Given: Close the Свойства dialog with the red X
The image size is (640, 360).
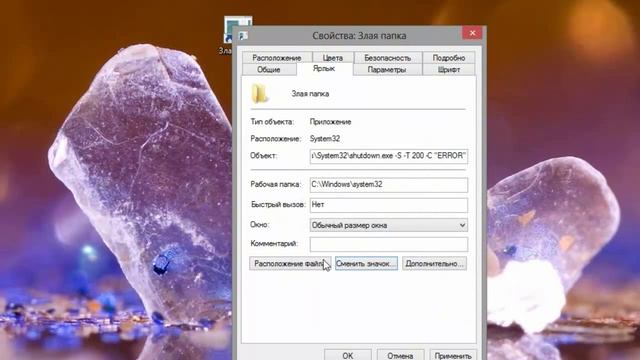Looking at the screenshot, I should pyautogui.click(x=472, y=33).
